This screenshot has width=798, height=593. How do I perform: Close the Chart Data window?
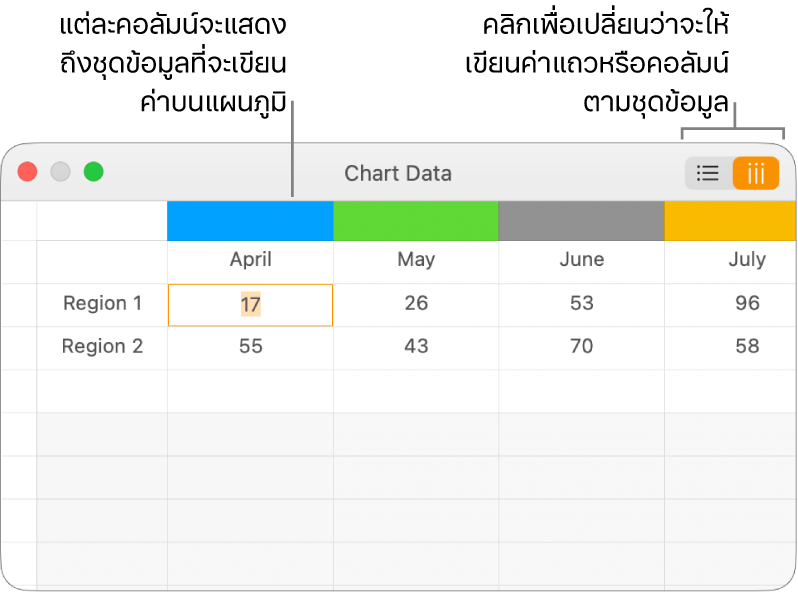(x=28, y=172)
